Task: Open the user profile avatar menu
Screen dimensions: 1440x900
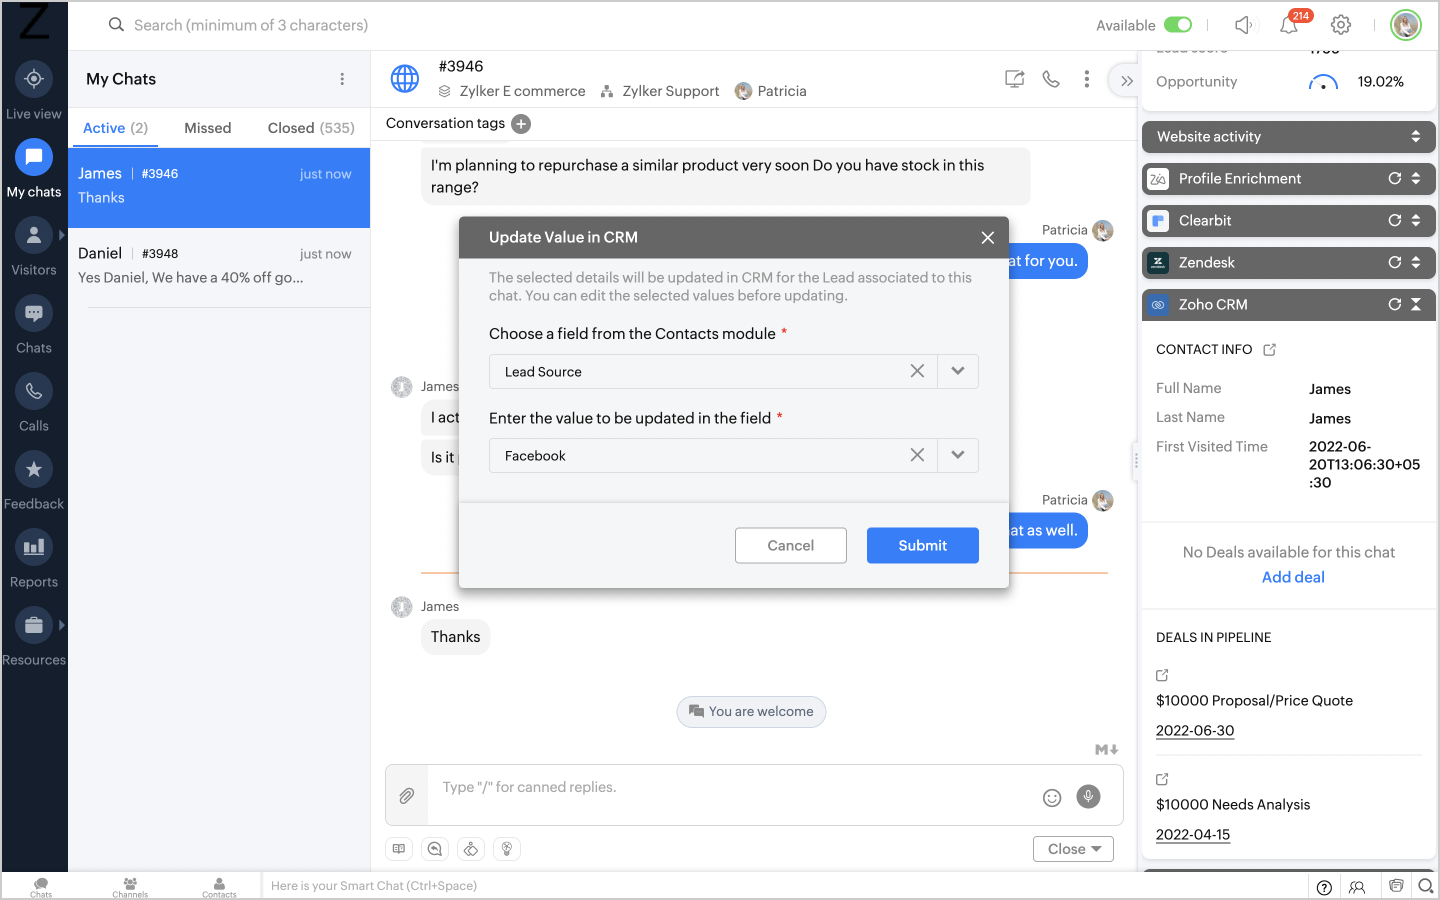Action: coord(1406,25)
